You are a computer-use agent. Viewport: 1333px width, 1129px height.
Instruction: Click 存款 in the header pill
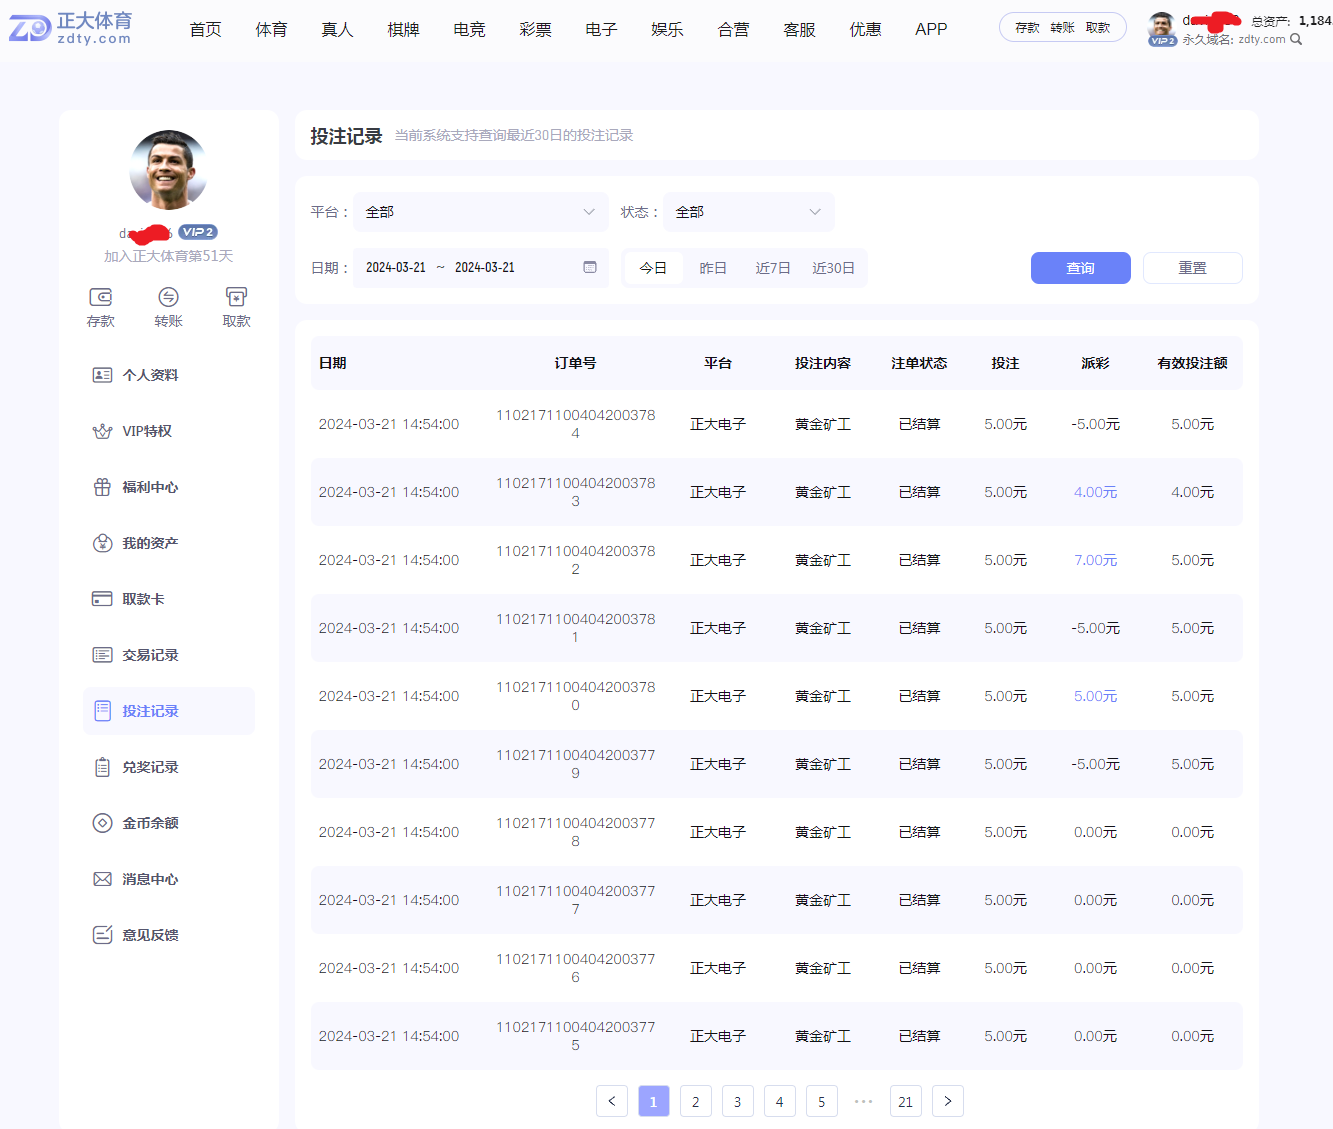coord(1027,28)
